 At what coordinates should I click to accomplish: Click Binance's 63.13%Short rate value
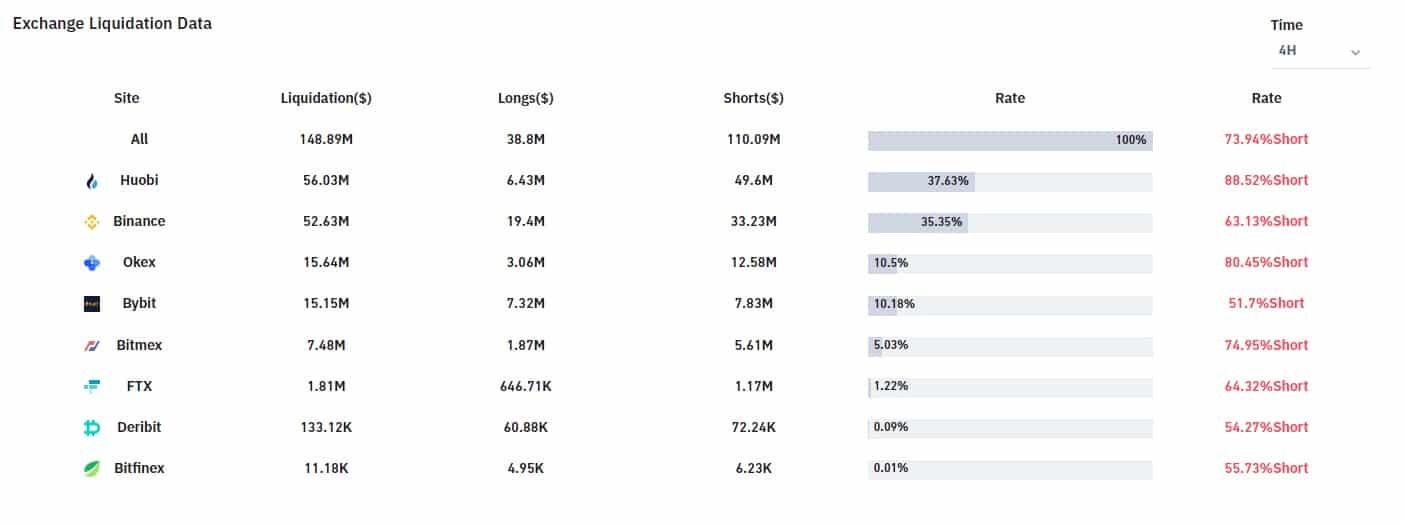(x=1266, y=221)
